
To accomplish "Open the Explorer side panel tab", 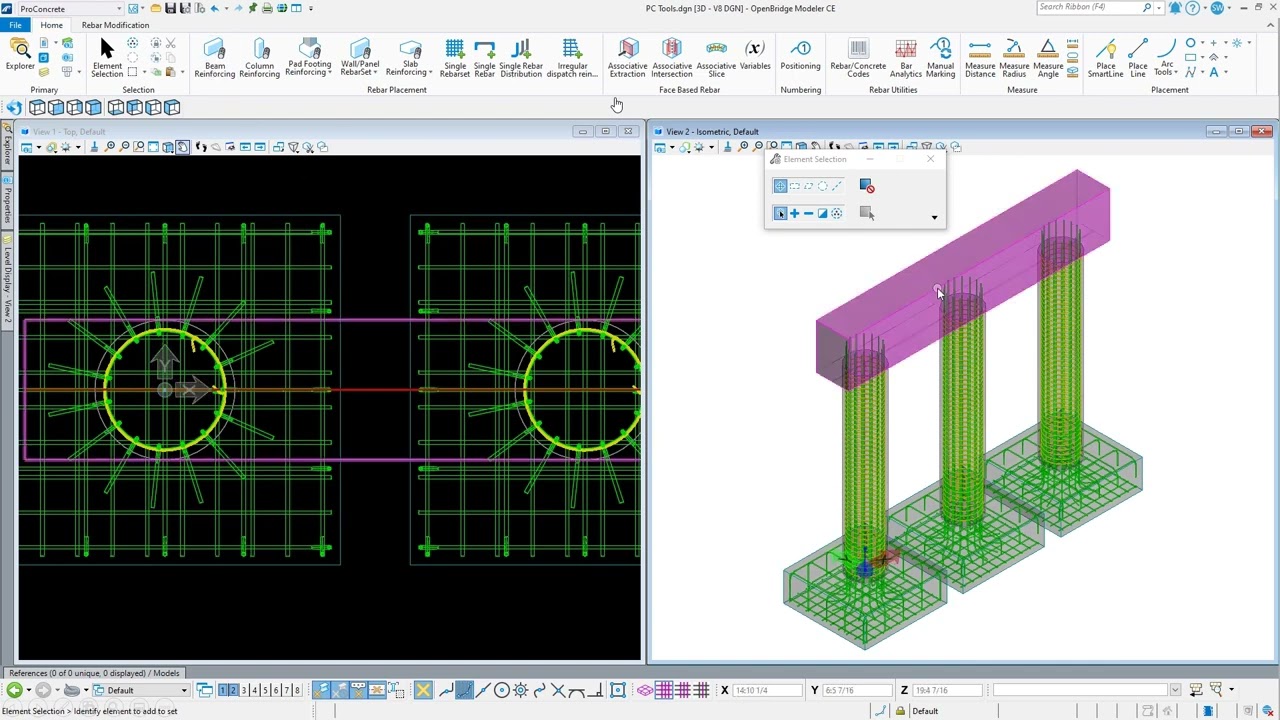I will (7, 145).
